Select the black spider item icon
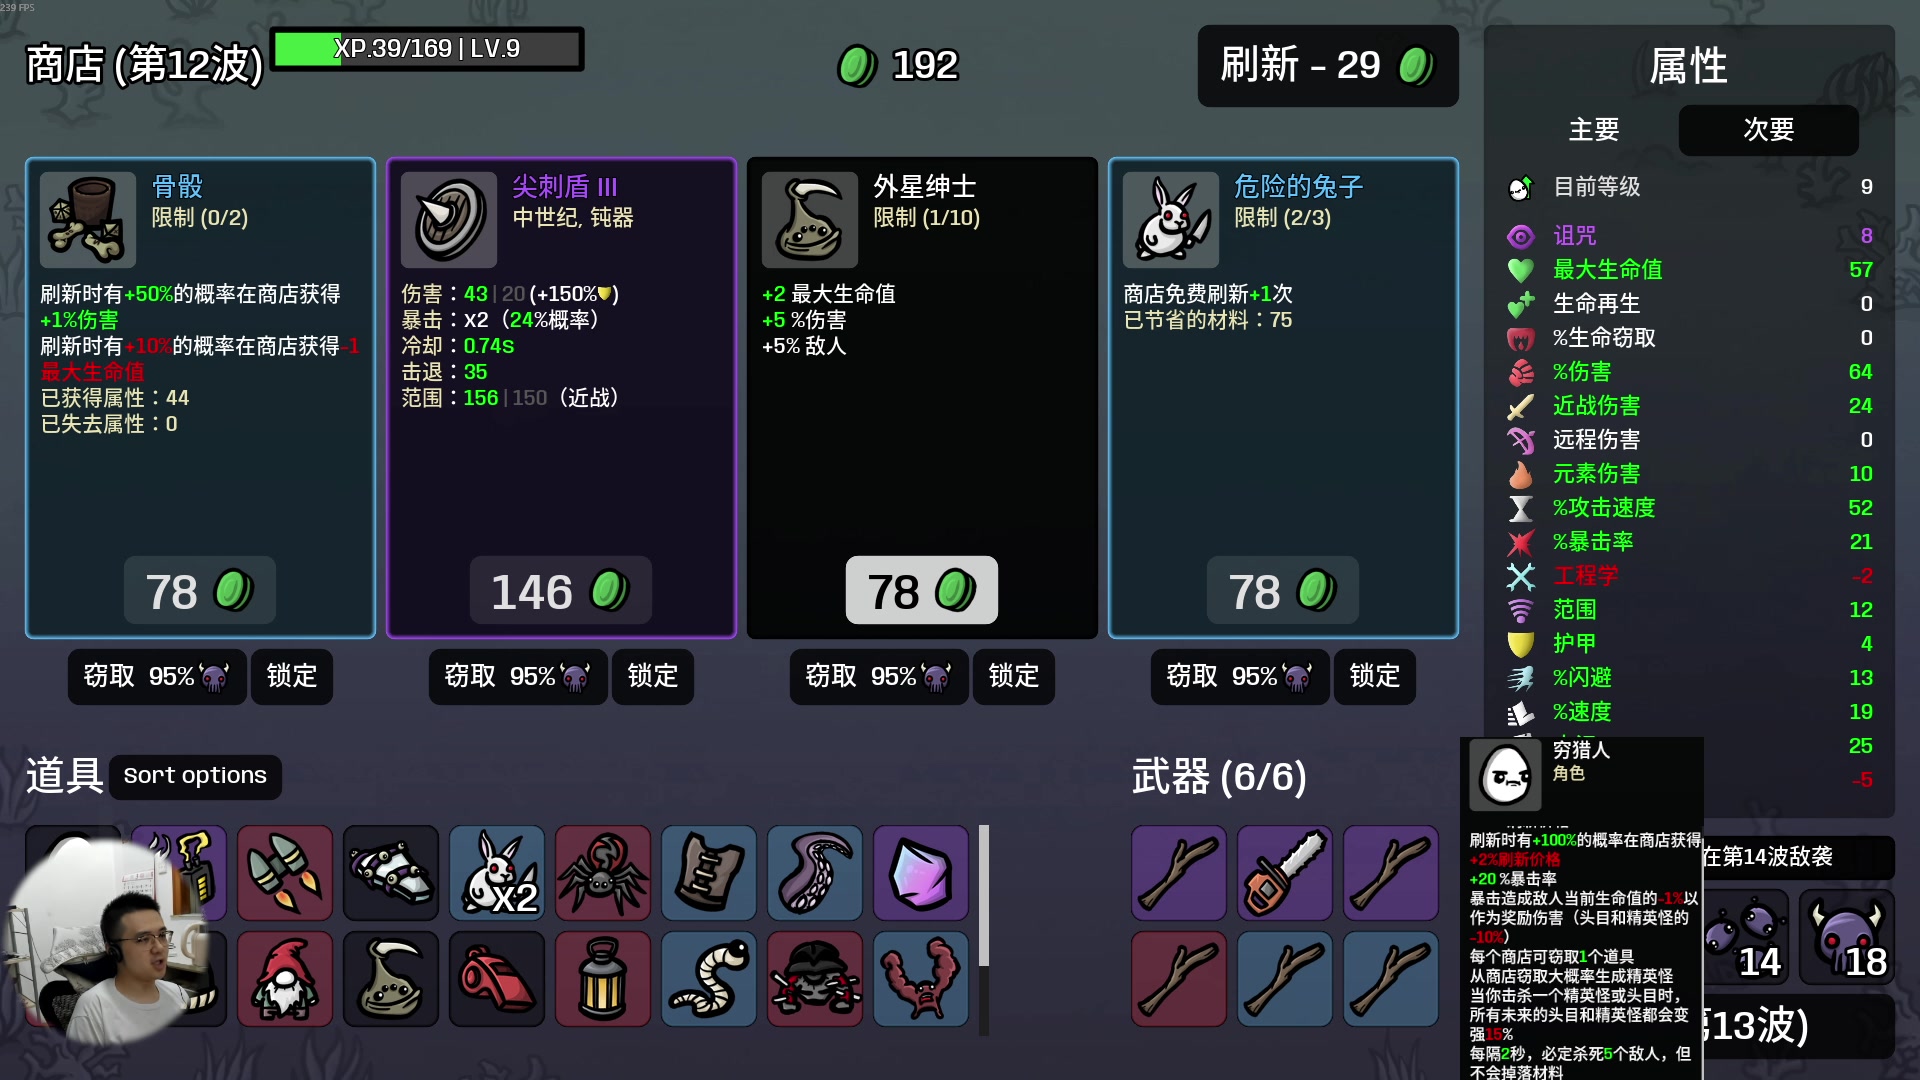The height and width of the screenshot is (1080, 1920). pyautogui.click(x=603, y=873)
